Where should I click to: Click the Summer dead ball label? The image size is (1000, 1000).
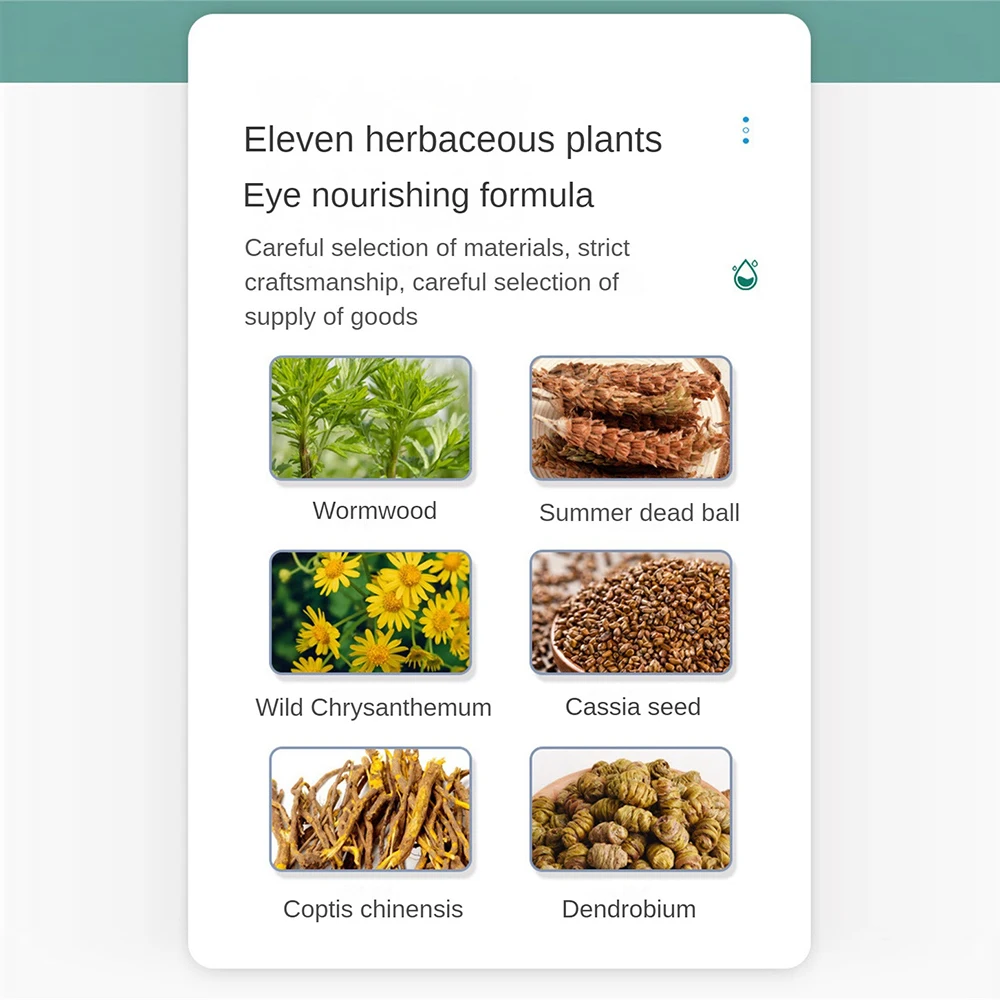pos(639,513)
